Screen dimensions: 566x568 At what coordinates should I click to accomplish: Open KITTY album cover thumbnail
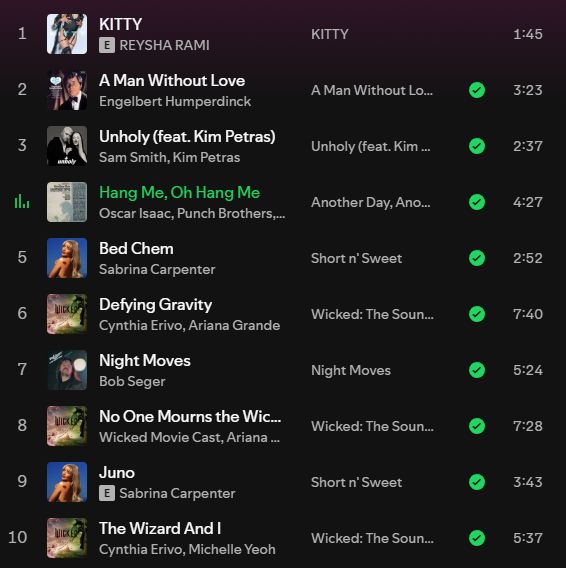coord(67,34)
